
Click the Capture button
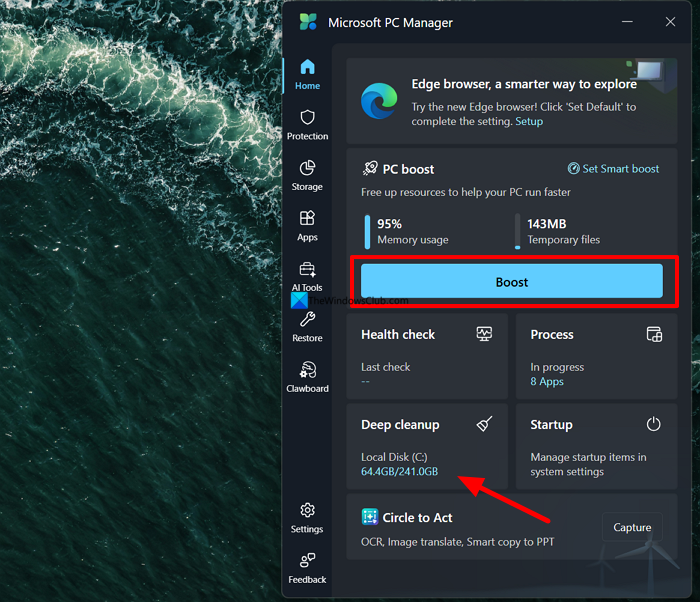pos(632,527)
